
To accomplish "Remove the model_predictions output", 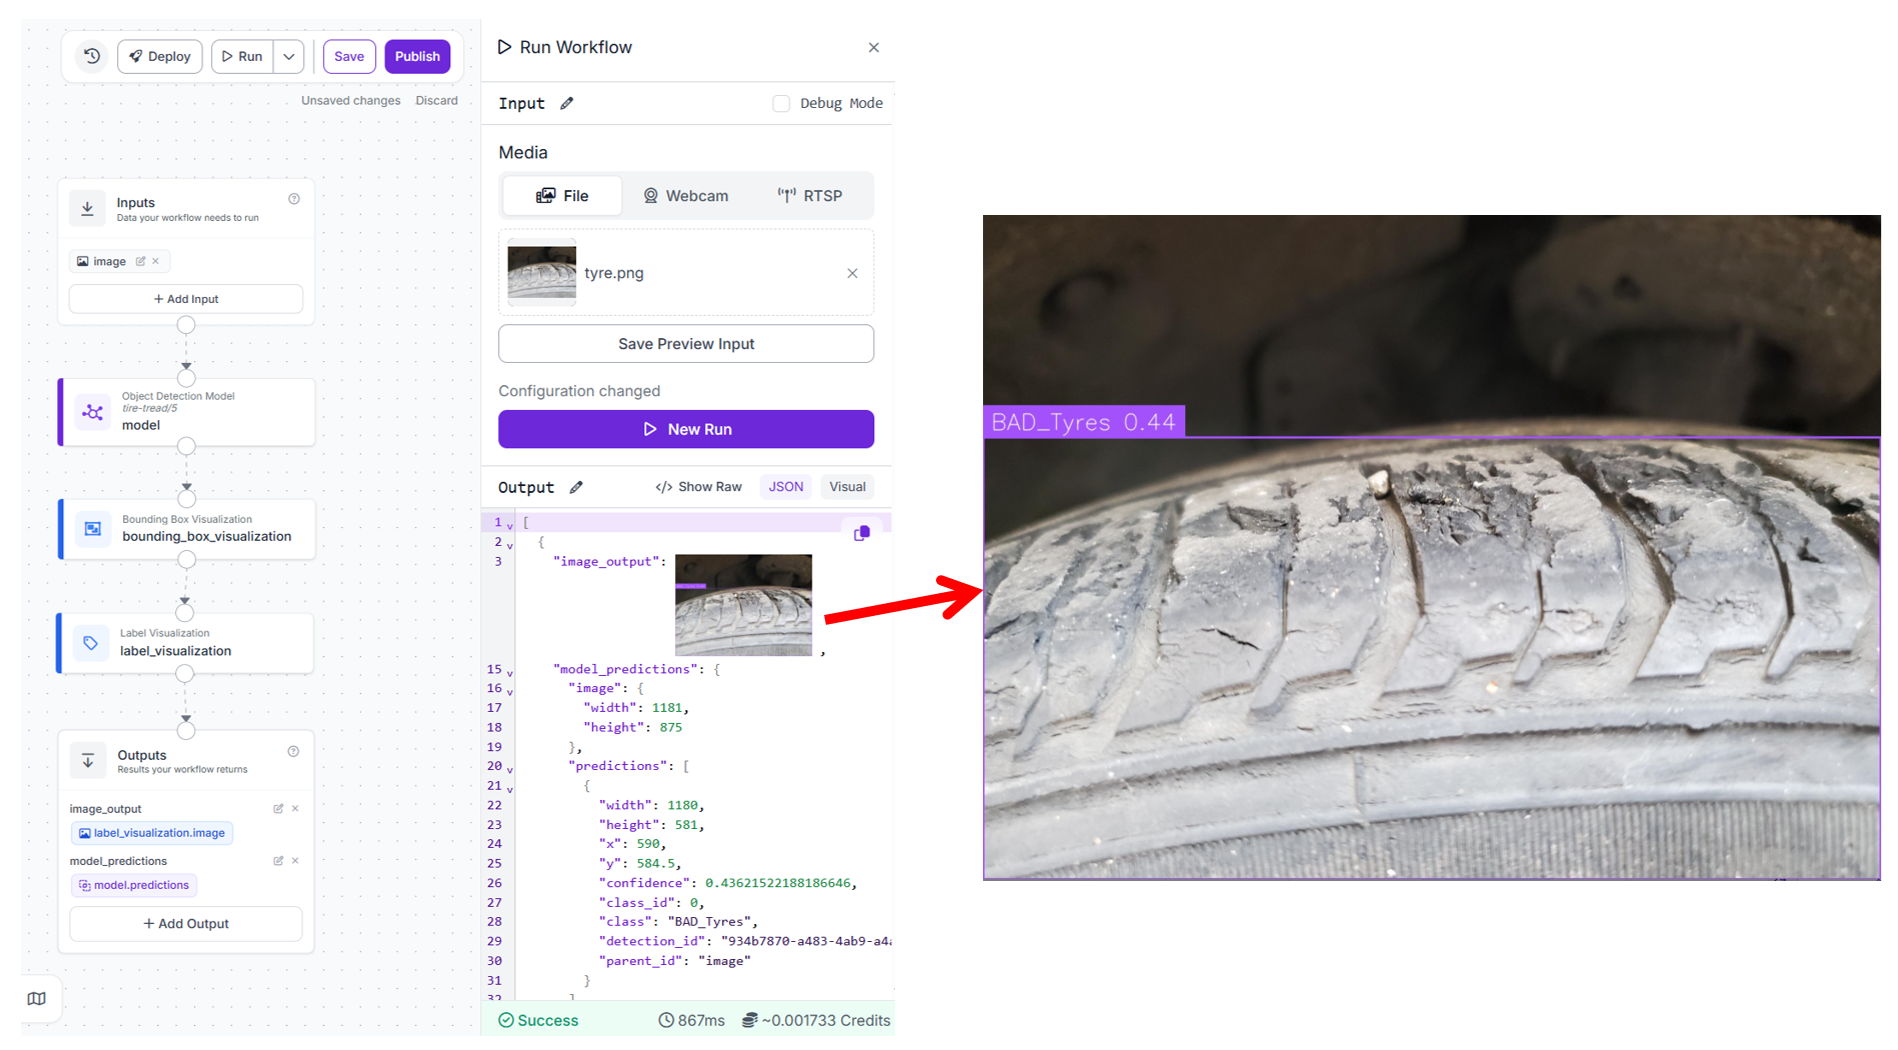I will coord(295,861).
